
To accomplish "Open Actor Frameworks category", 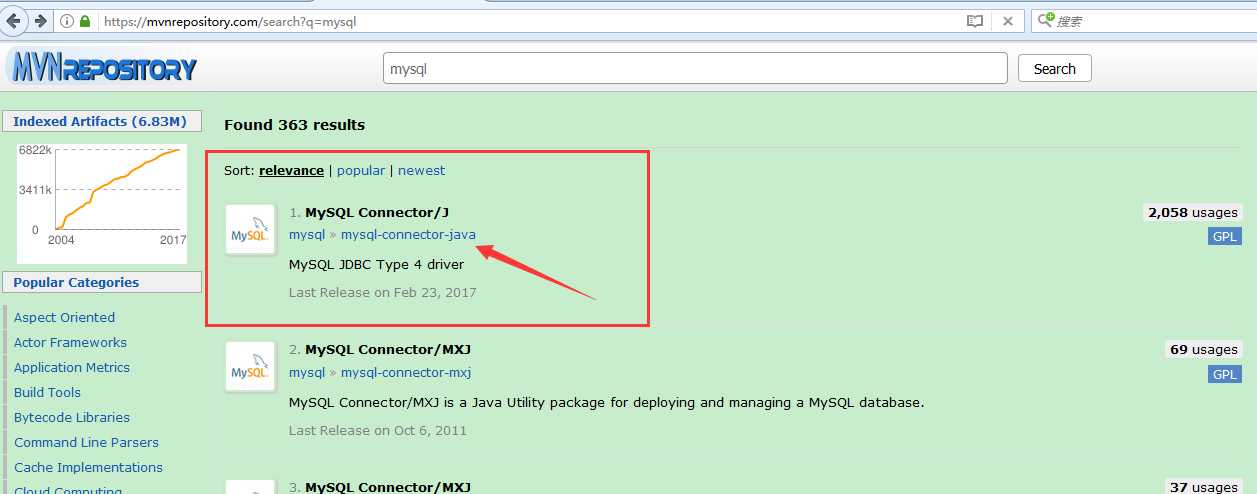I will (70, 342).
